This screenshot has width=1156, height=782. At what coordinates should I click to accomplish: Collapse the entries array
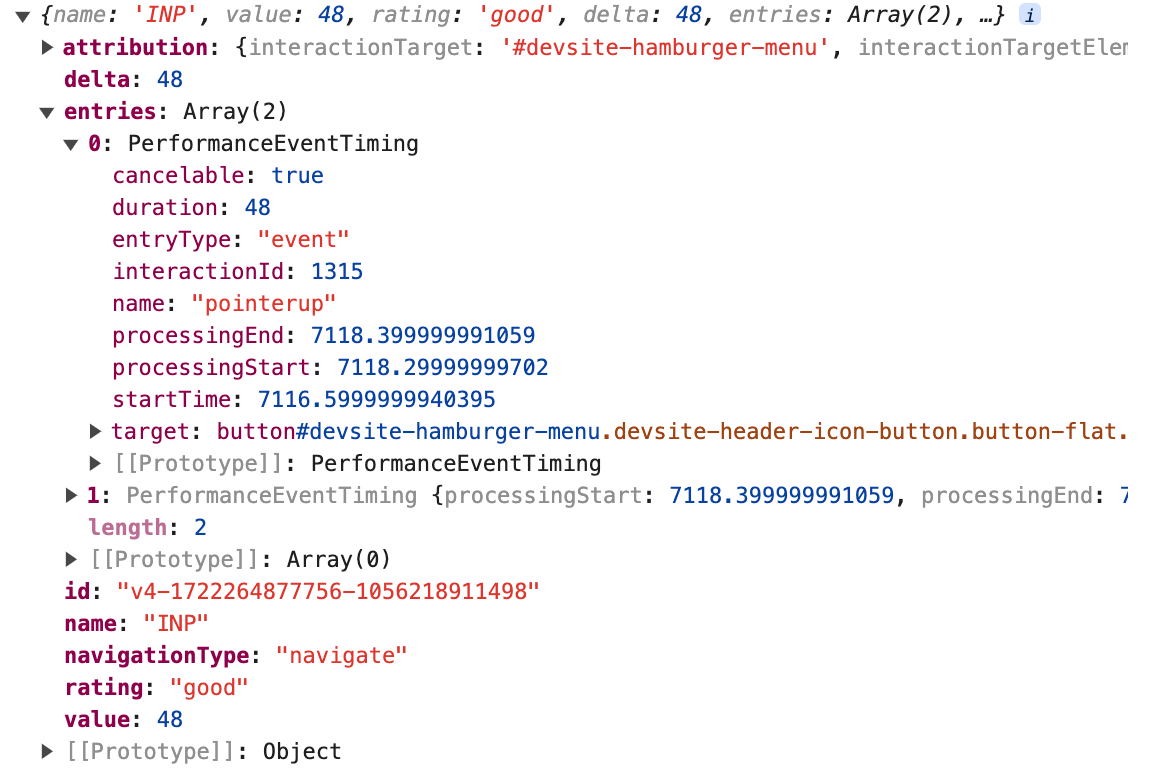click(47, 112)
